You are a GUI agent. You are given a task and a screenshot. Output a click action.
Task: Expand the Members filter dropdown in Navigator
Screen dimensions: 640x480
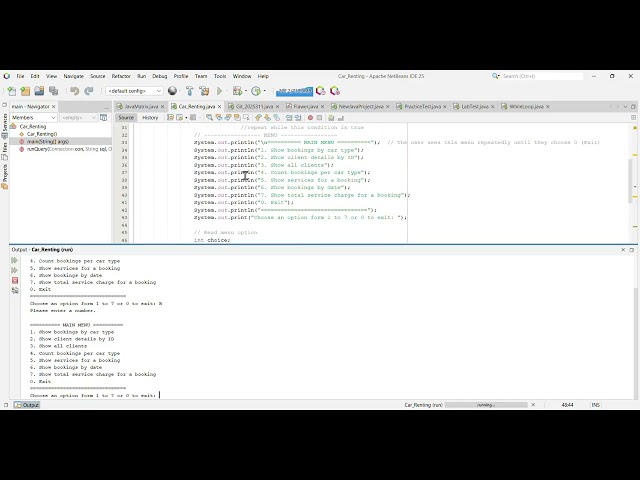(x=55, y=117)
